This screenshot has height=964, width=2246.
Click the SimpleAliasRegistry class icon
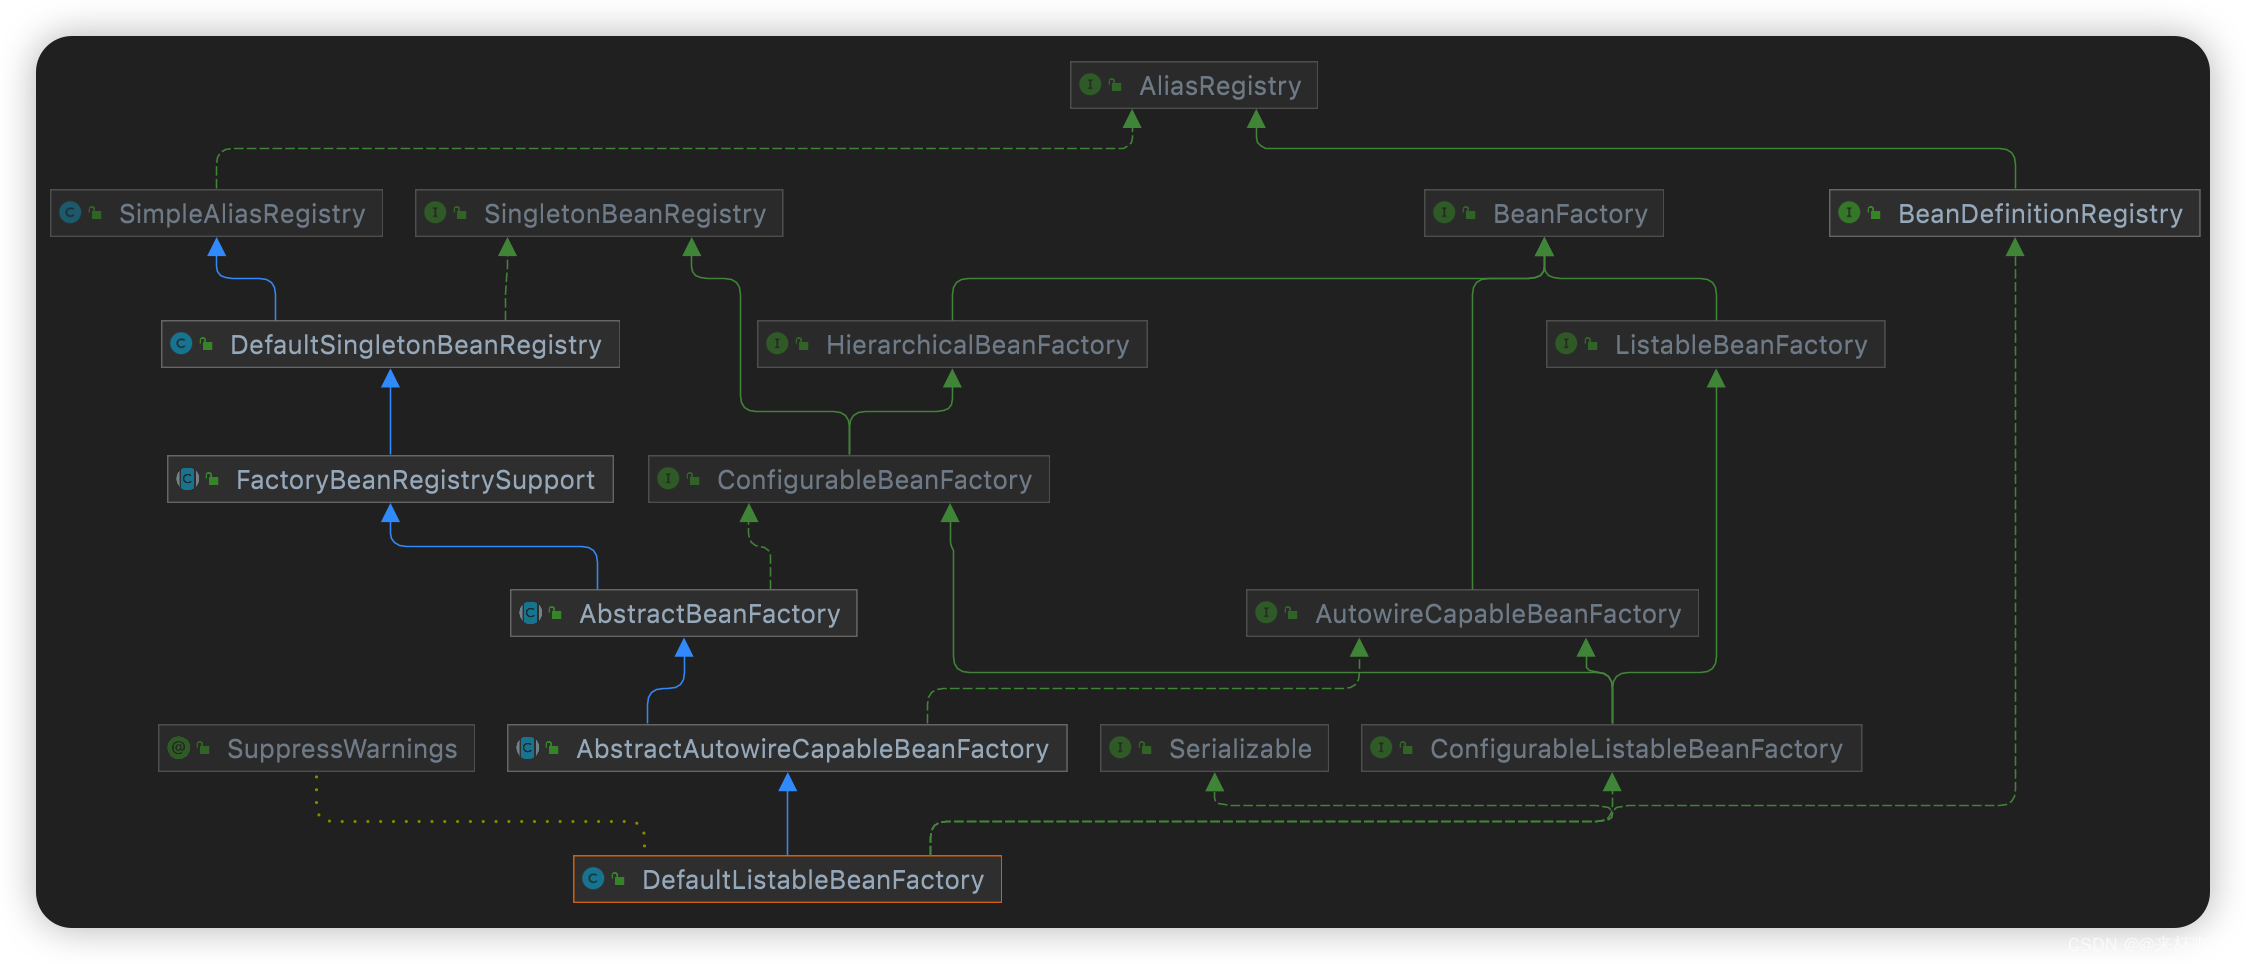[70, 213]
